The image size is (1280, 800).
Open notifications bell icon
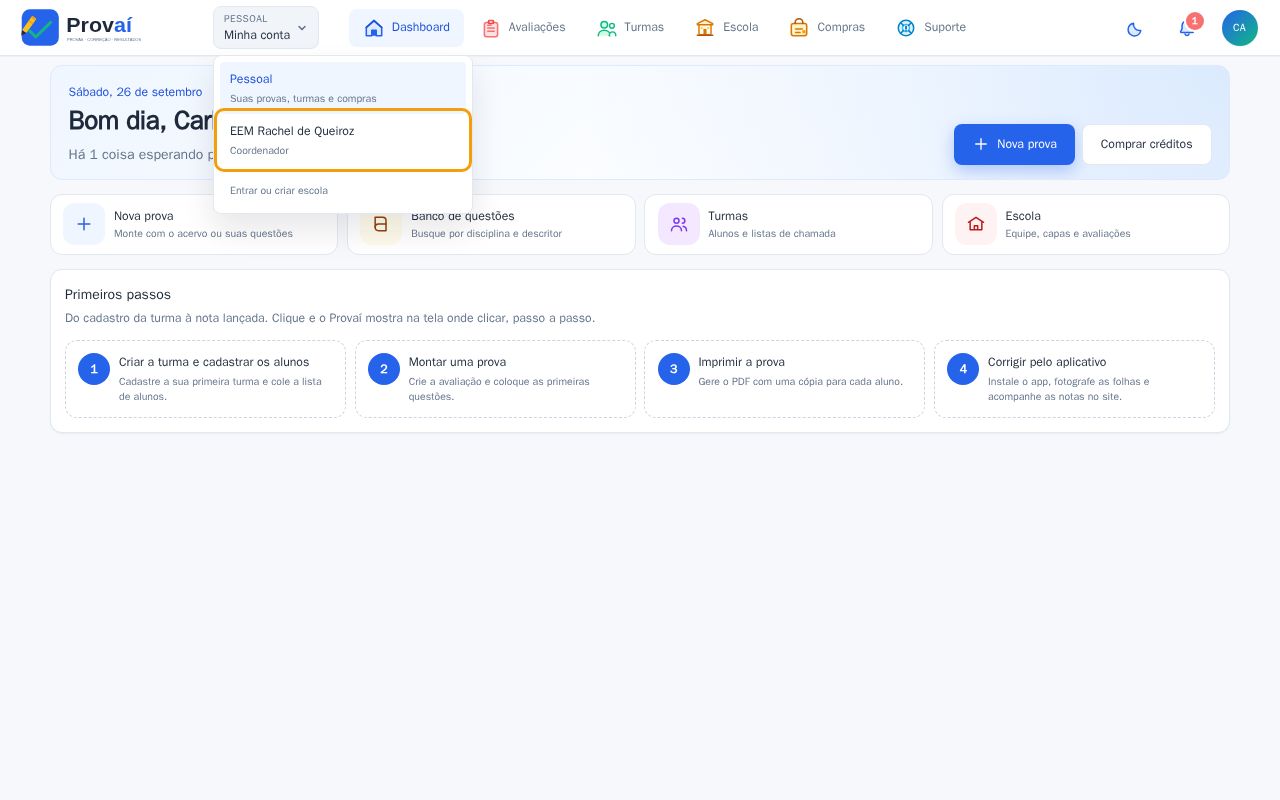tap(1187, 28)
